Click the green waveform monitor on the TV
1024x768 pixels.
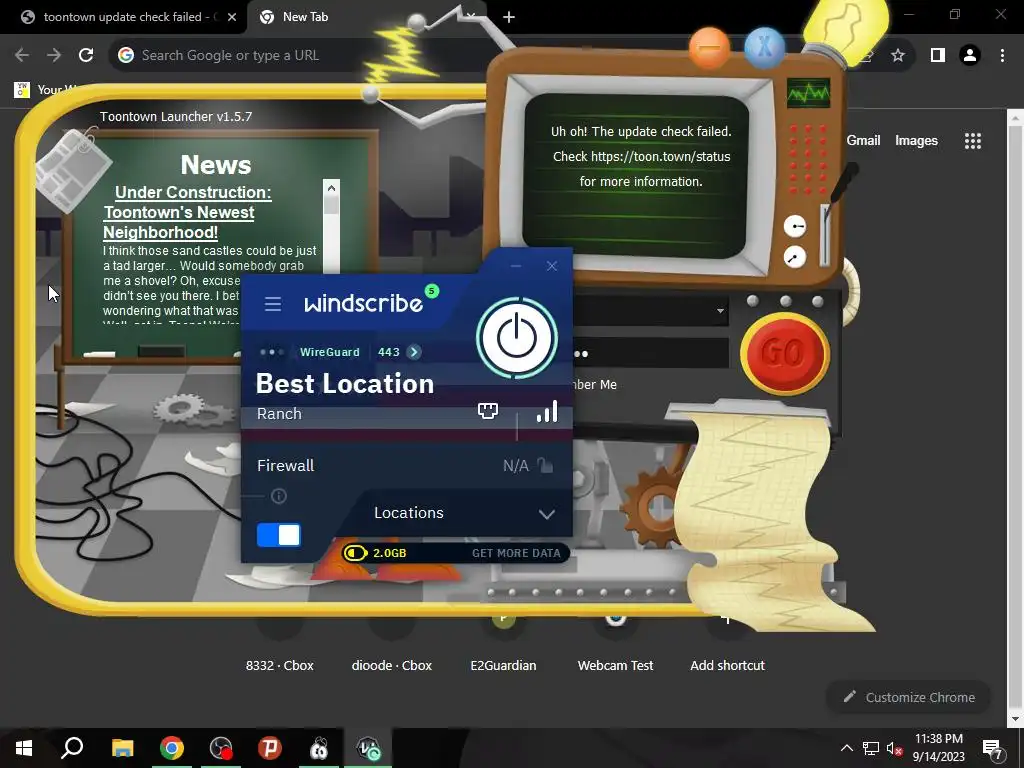[808, 93]
